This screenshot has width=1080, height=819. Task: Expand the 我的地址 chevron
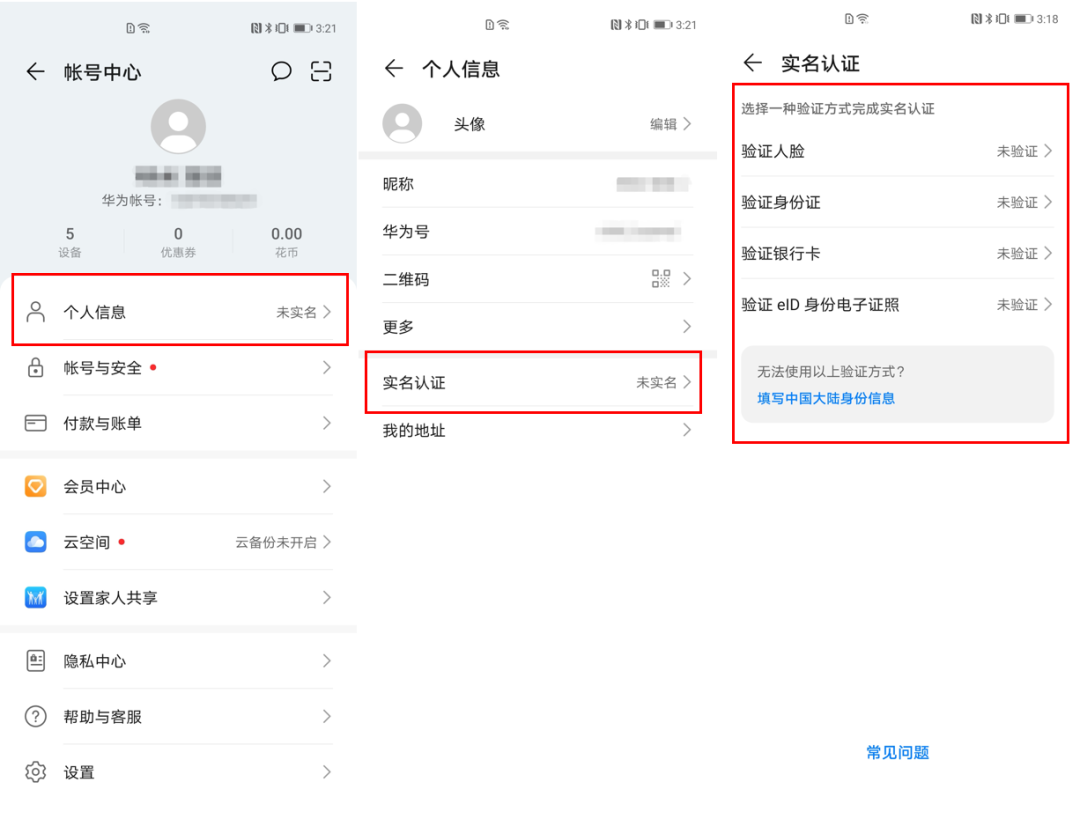tap(686, 430)
